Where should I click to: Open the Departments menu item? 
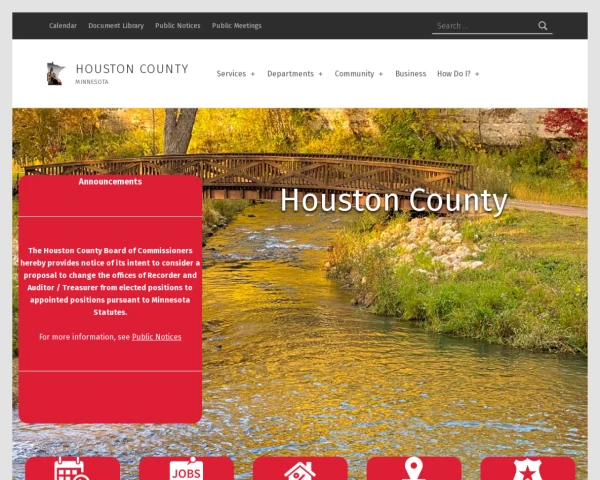(x=290, y=73)
